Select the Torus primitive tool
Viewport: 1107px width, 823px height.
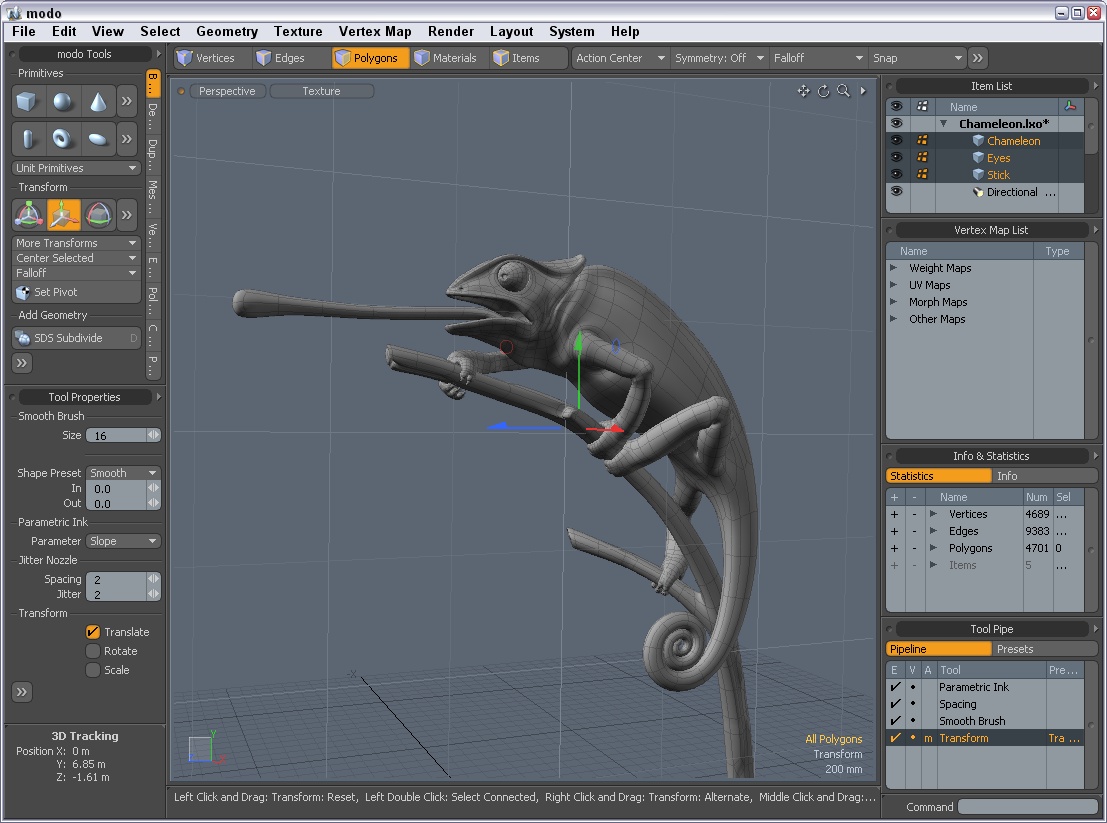tap(62, 139)
